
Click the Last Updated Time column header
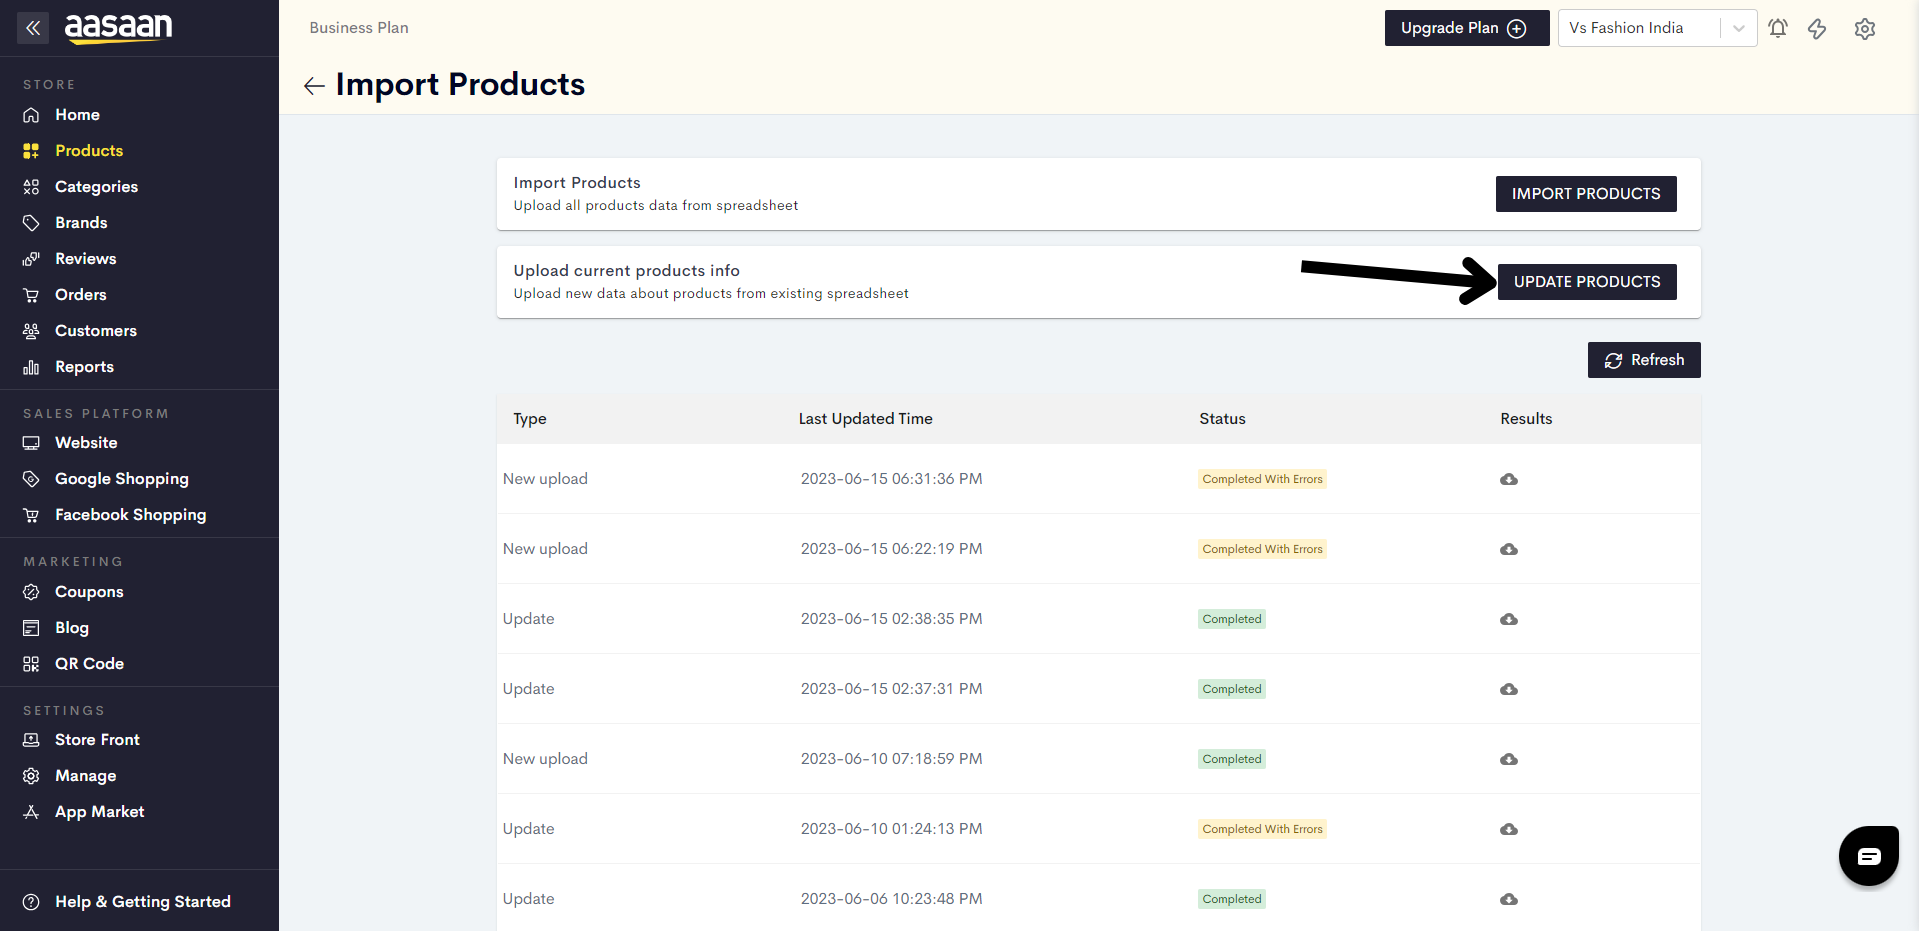[865, 419]
